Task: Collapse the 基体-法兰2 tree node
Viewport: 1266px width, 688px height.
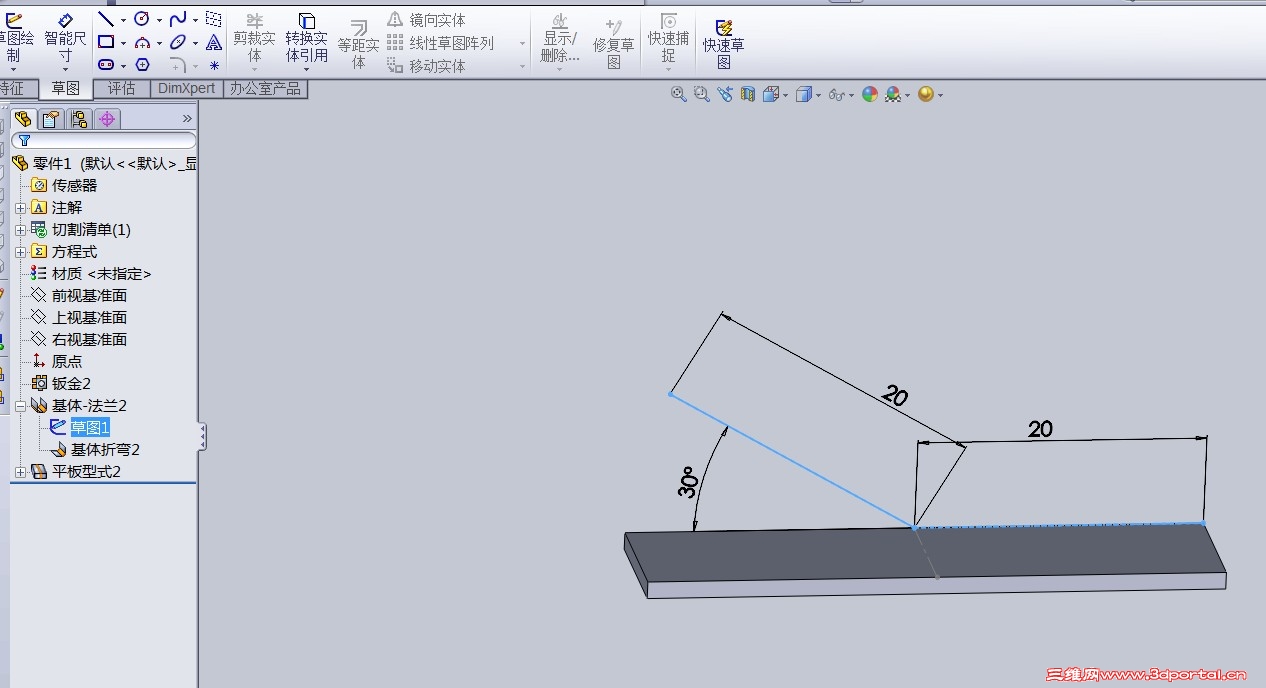Action: coord(21,406)
